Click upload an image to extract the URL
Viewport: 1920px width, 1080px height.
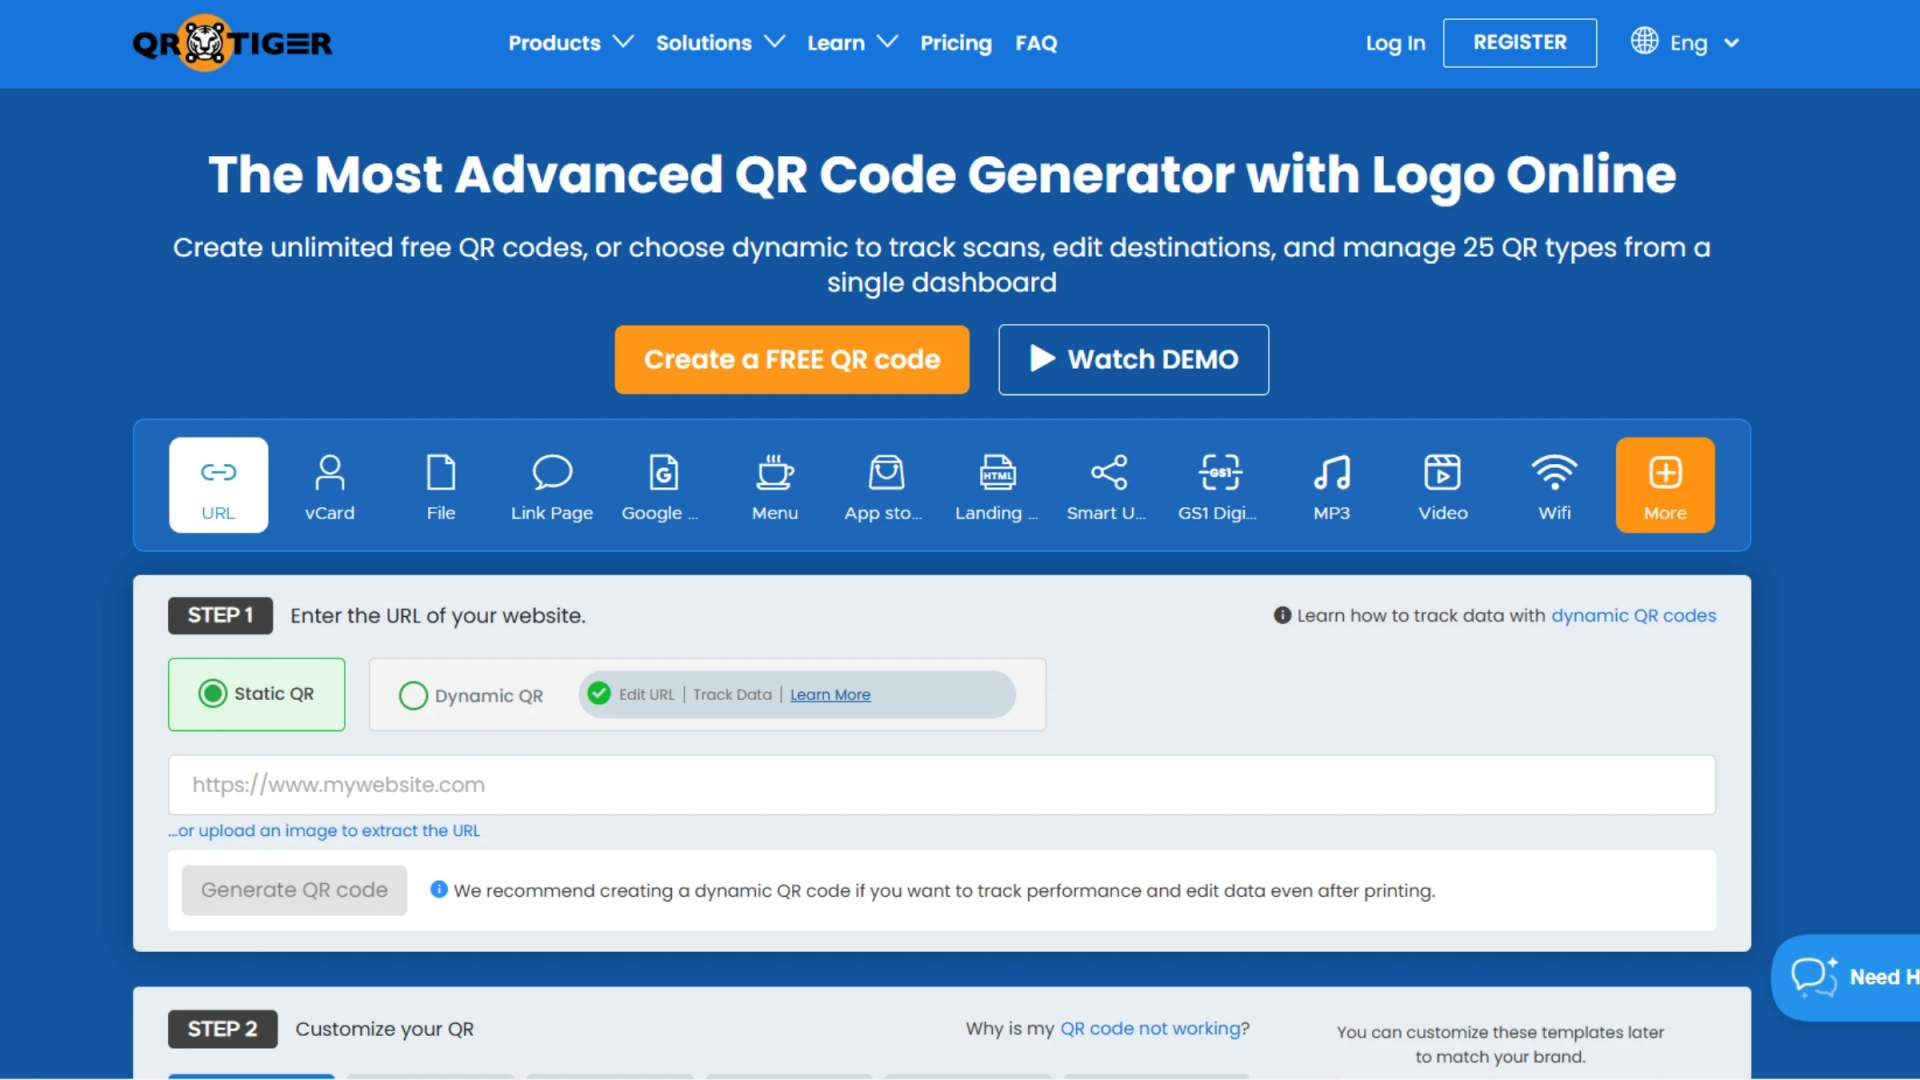(324, 831)
